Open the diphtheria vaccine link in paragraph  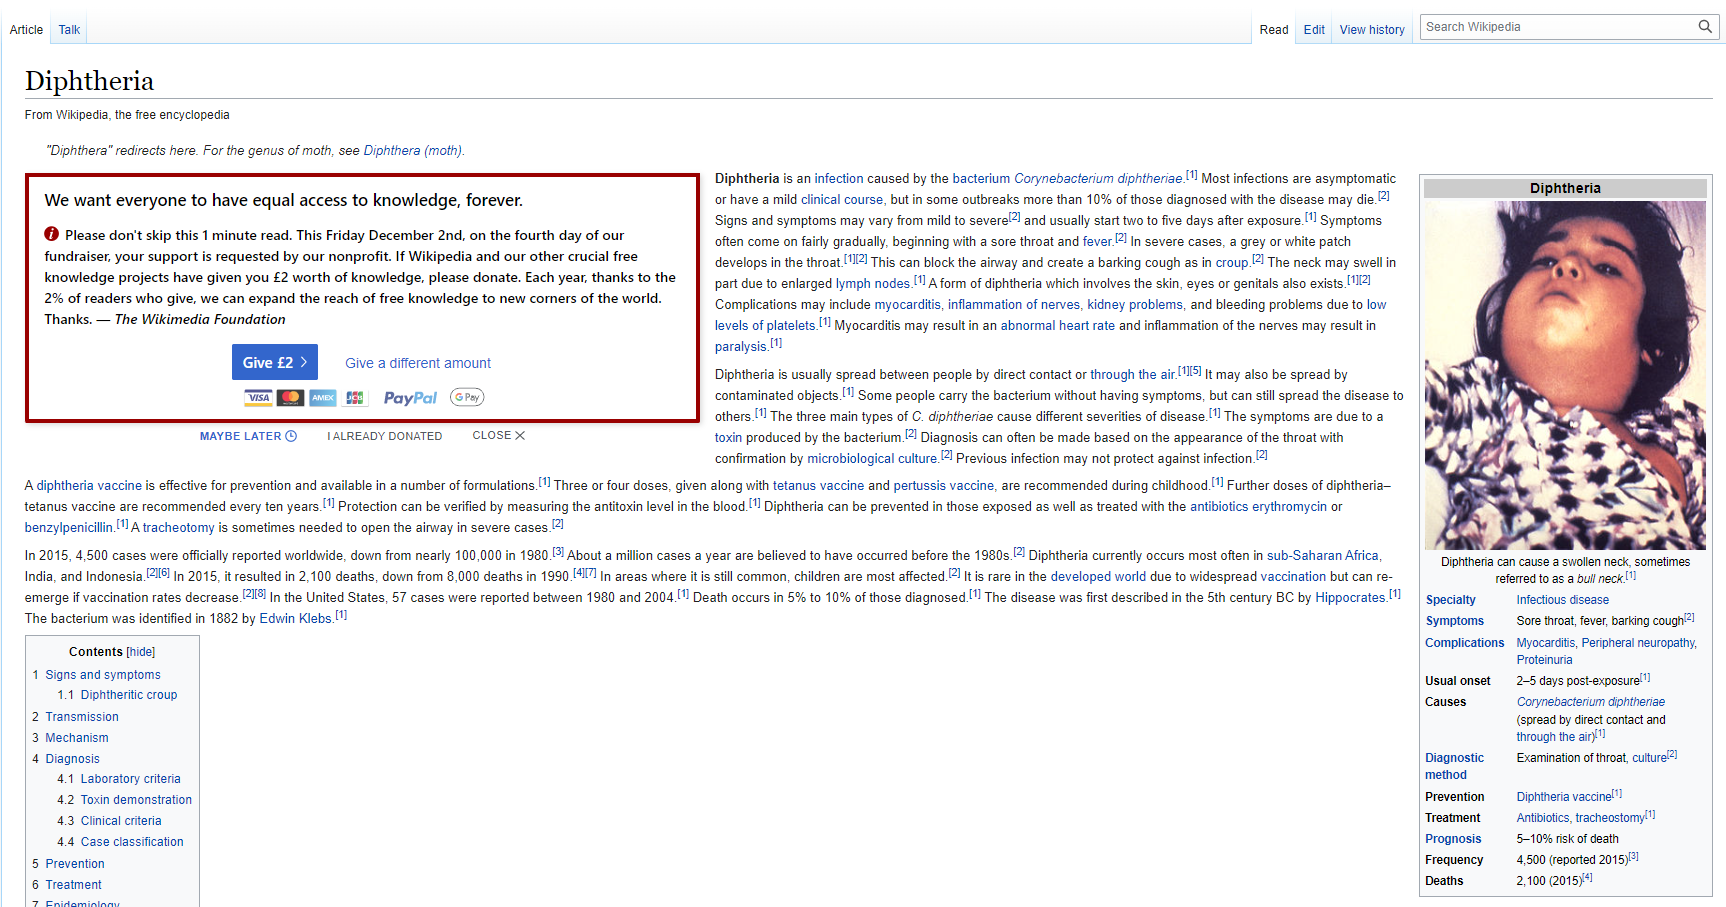point(89,486)
